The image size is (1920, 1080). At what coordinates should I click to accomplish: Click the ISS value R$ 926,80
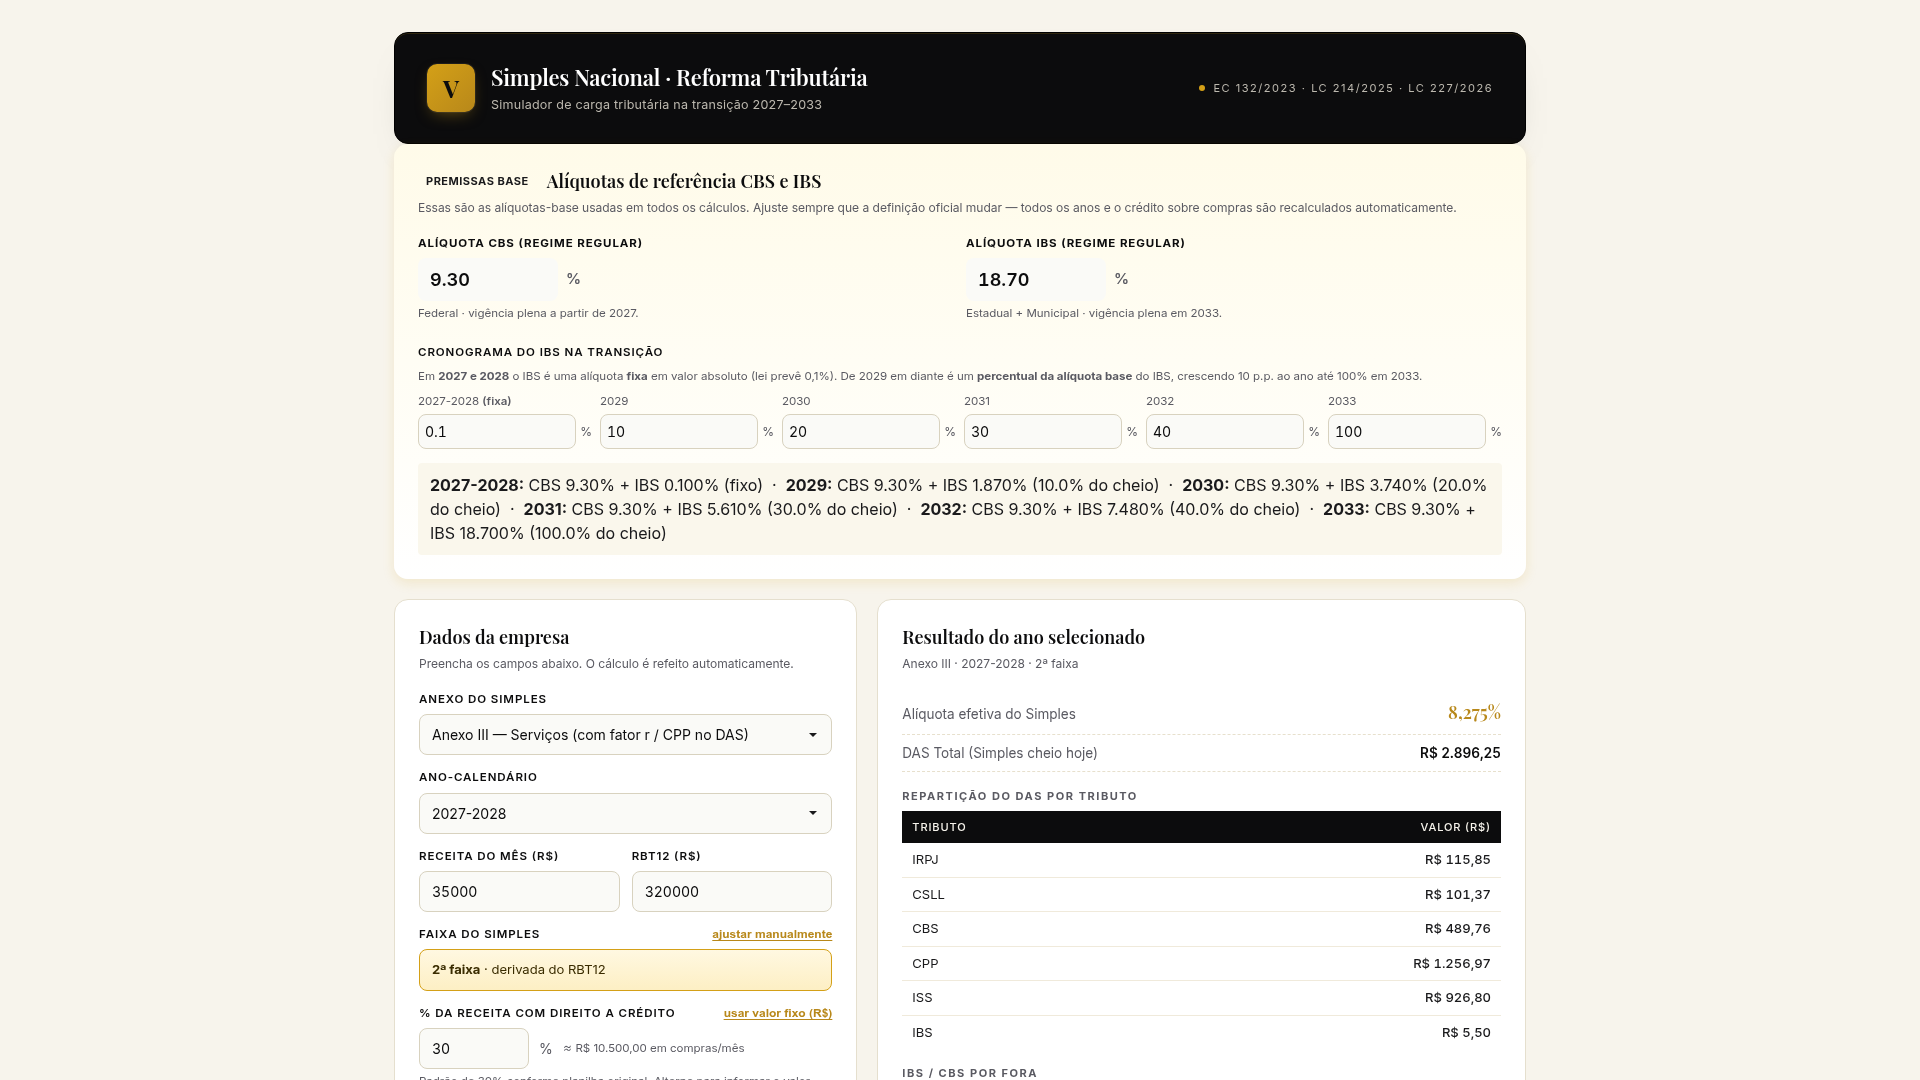click(x=1457, y=998)
